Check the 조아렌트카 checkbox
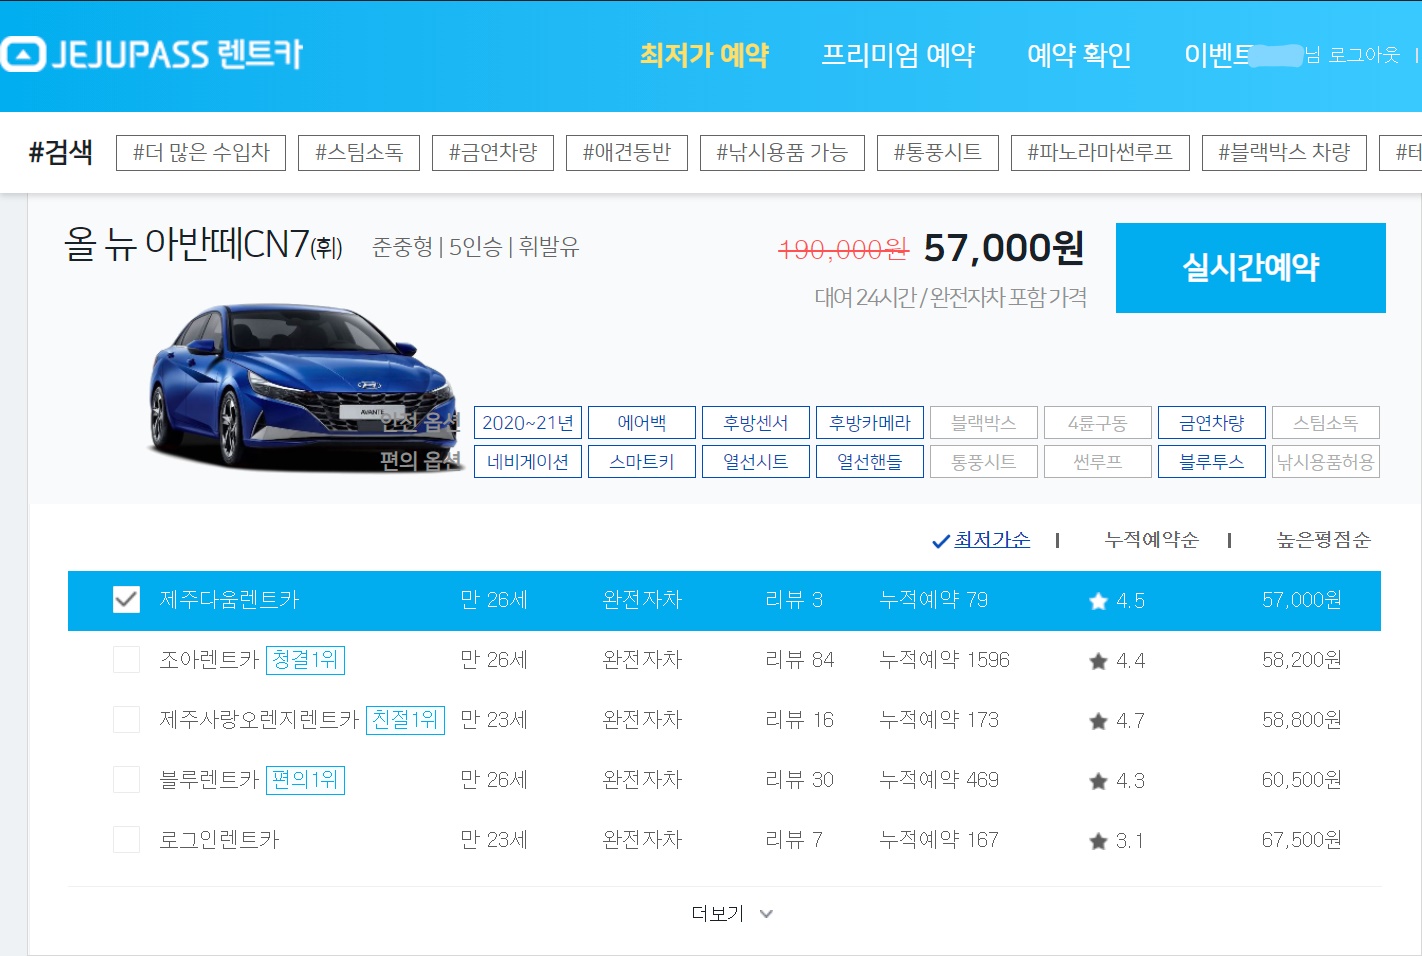This screenshot has height=956, width=1422. 126,660
